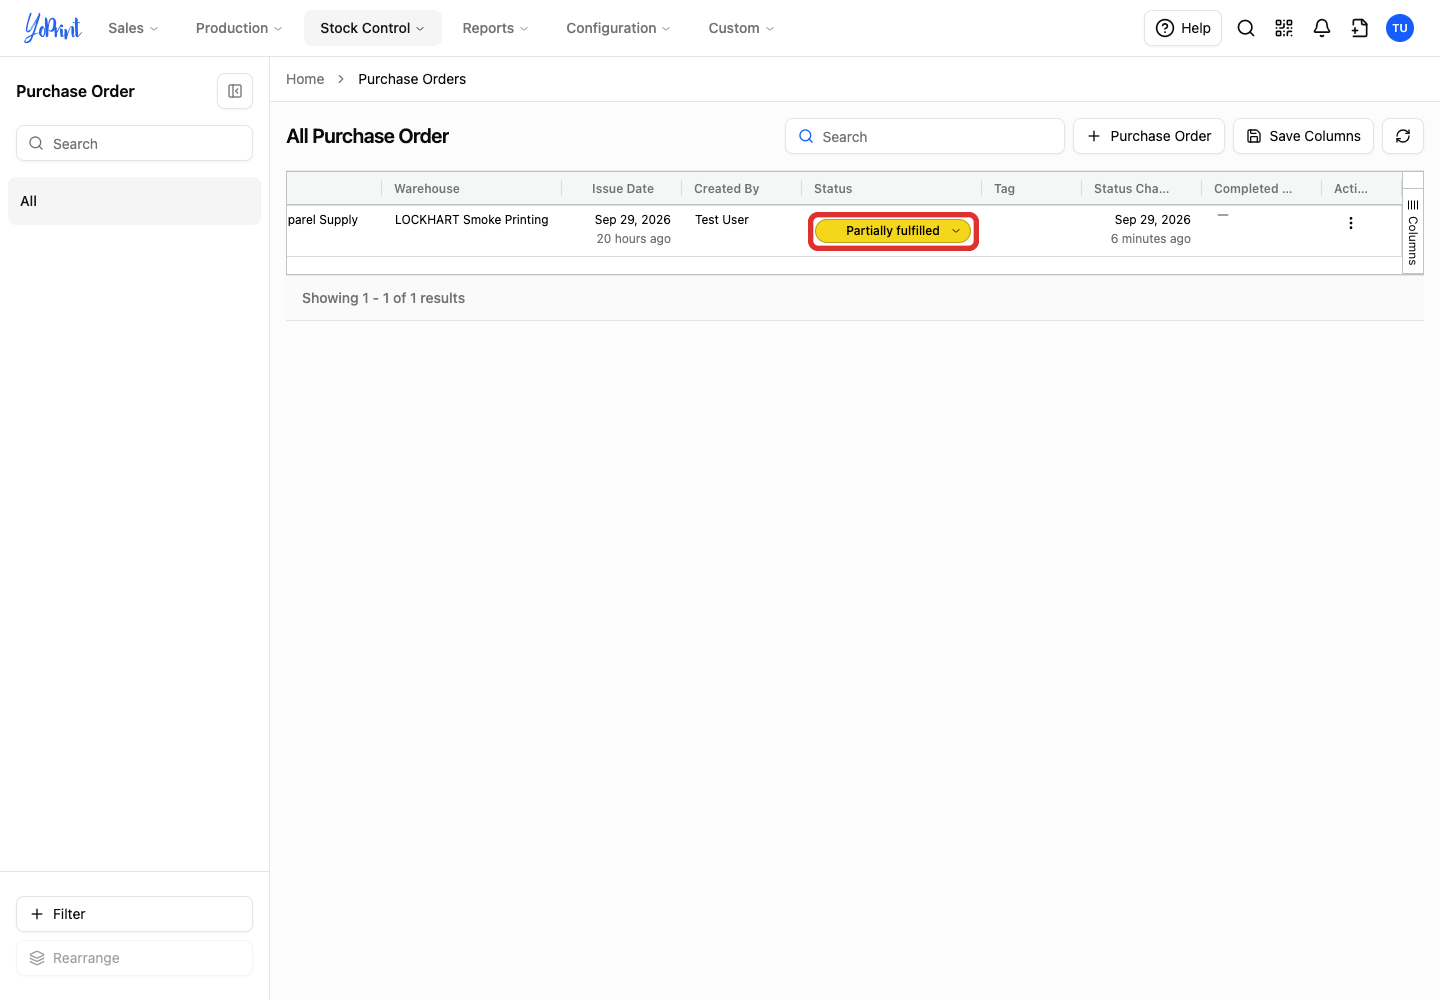The width and height of the screenshot is (1440, 1000).
Task: Expand the Configuration dropdown
Action: click(x=618, y=28)
